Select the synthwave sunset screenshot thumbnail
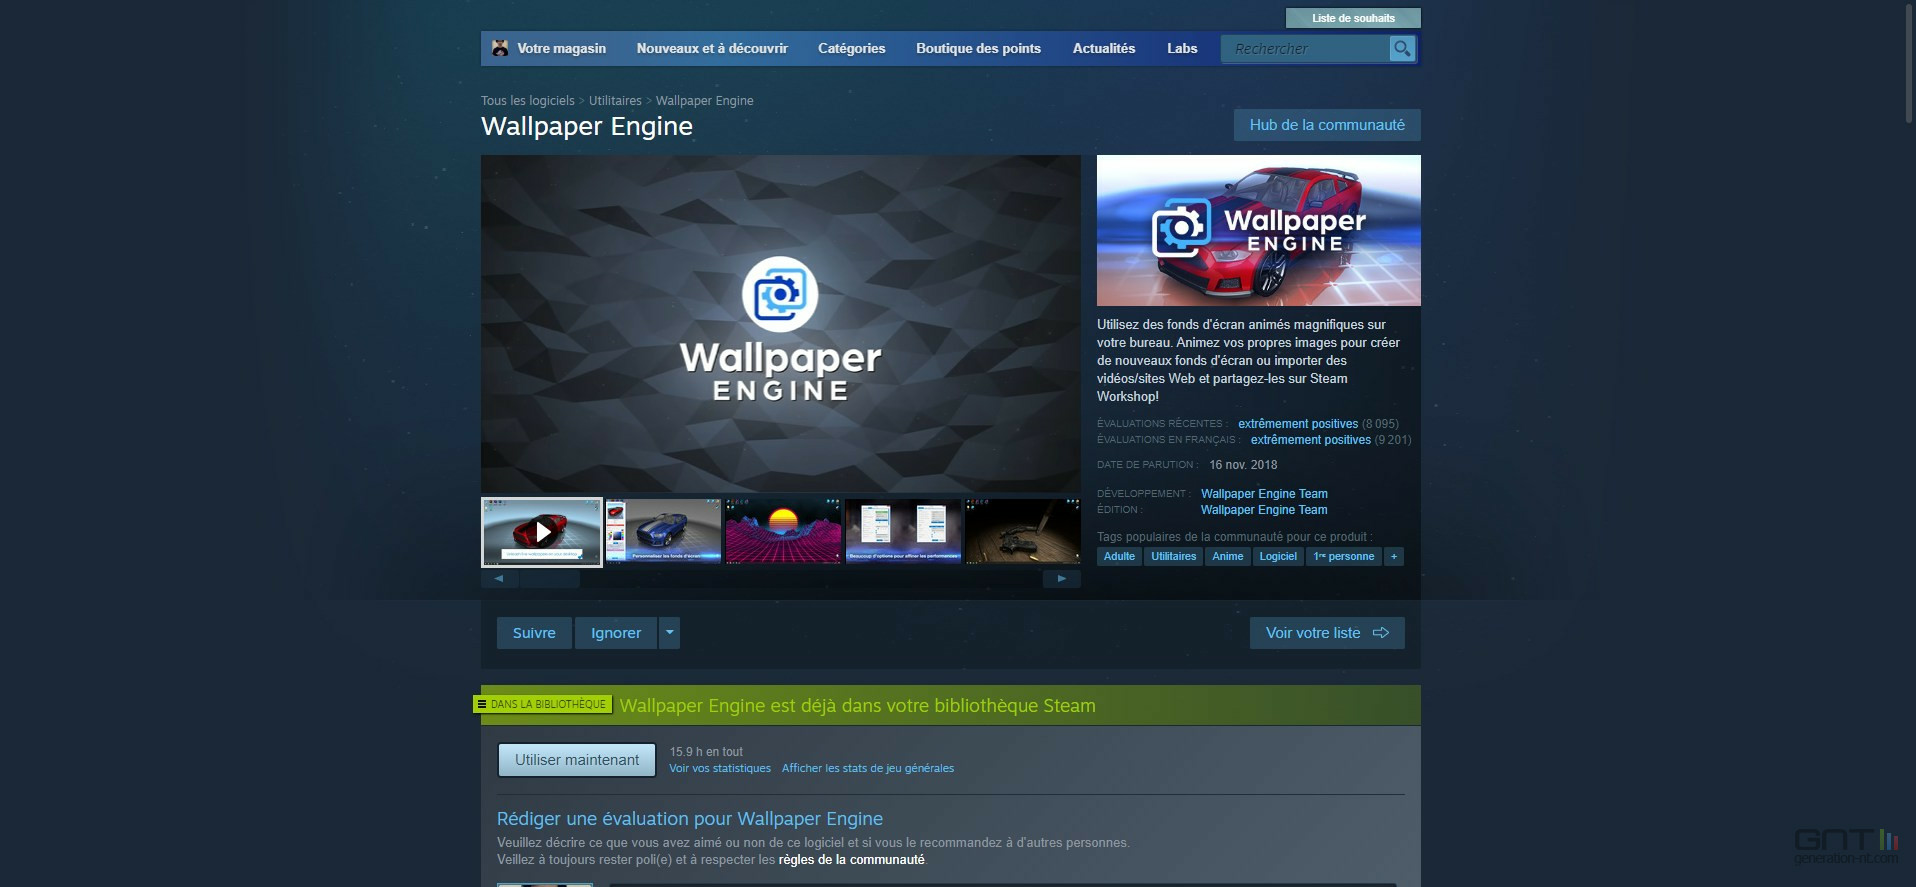The width and height of the screenshot is (1916, 887). pos(783,532)
